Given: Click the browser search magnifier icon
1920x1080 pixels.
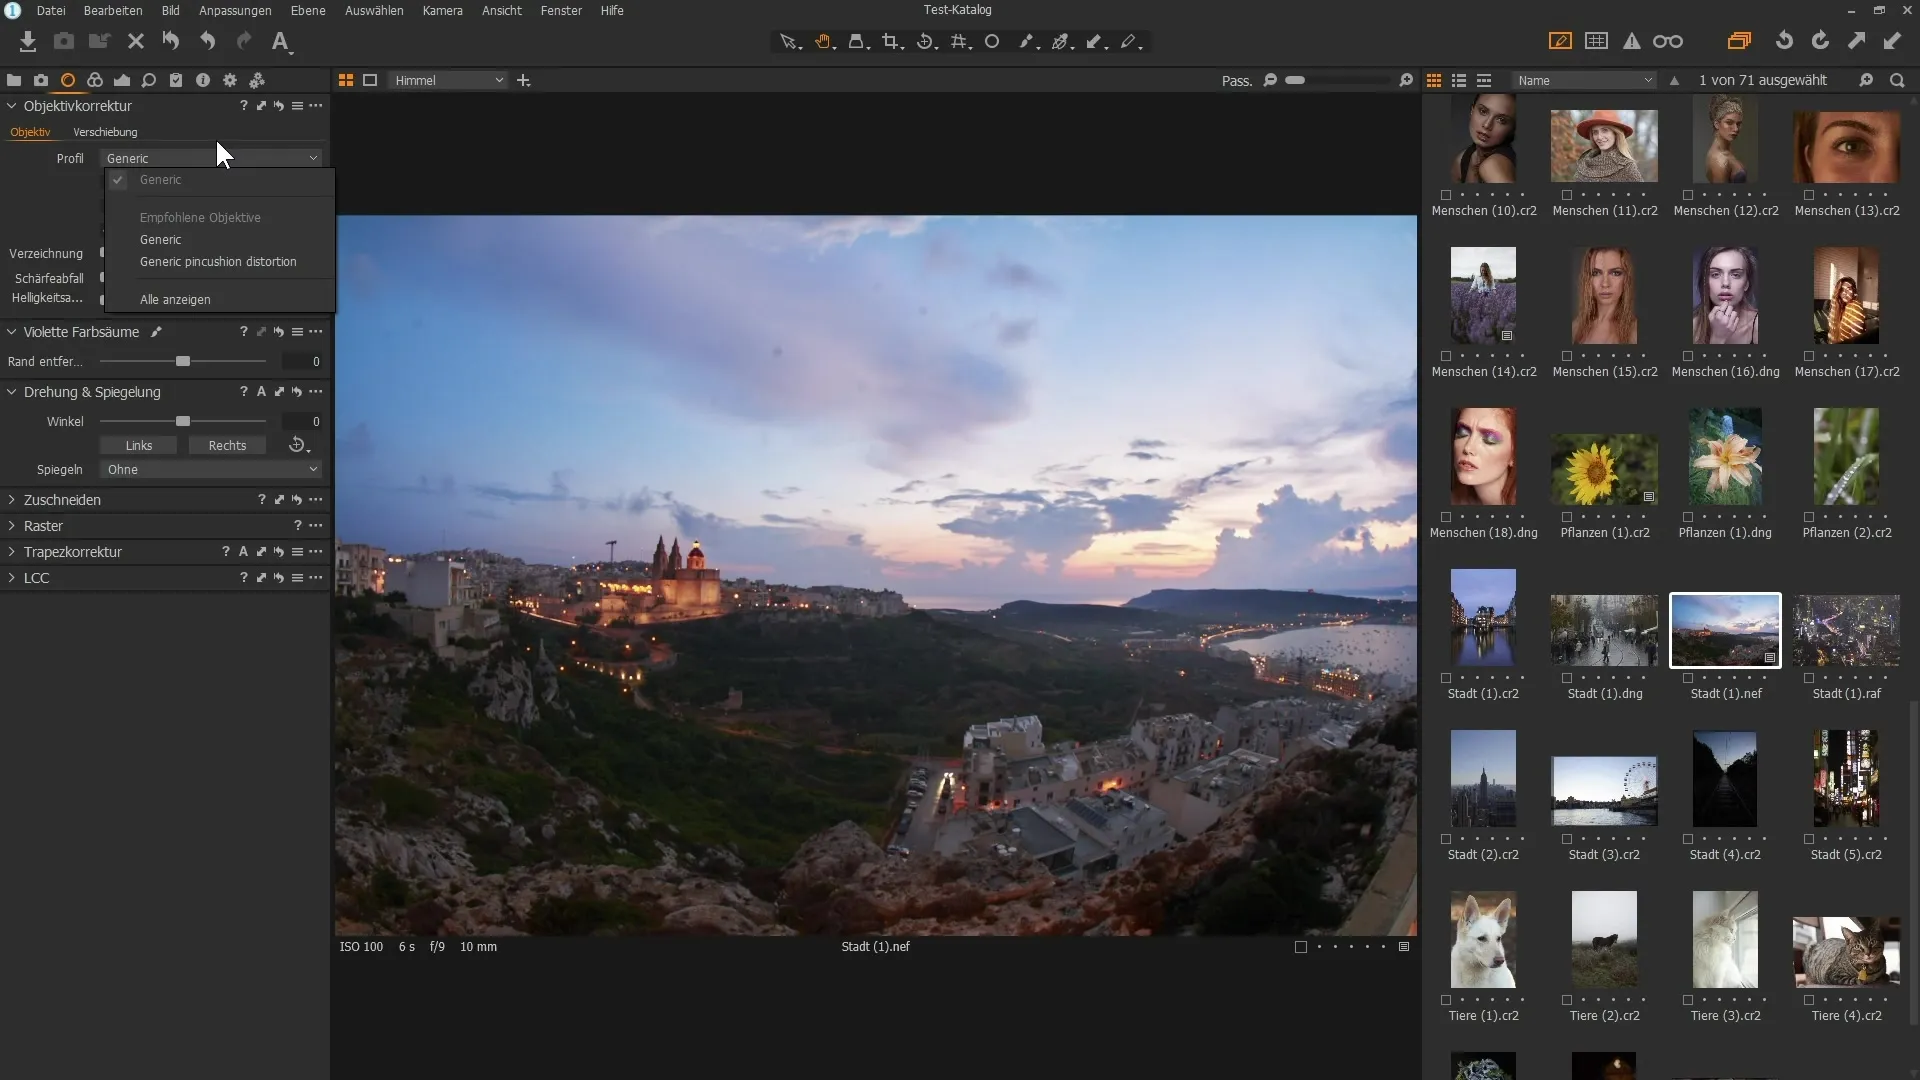Looking at the screenshot, I should (1897, 80).
